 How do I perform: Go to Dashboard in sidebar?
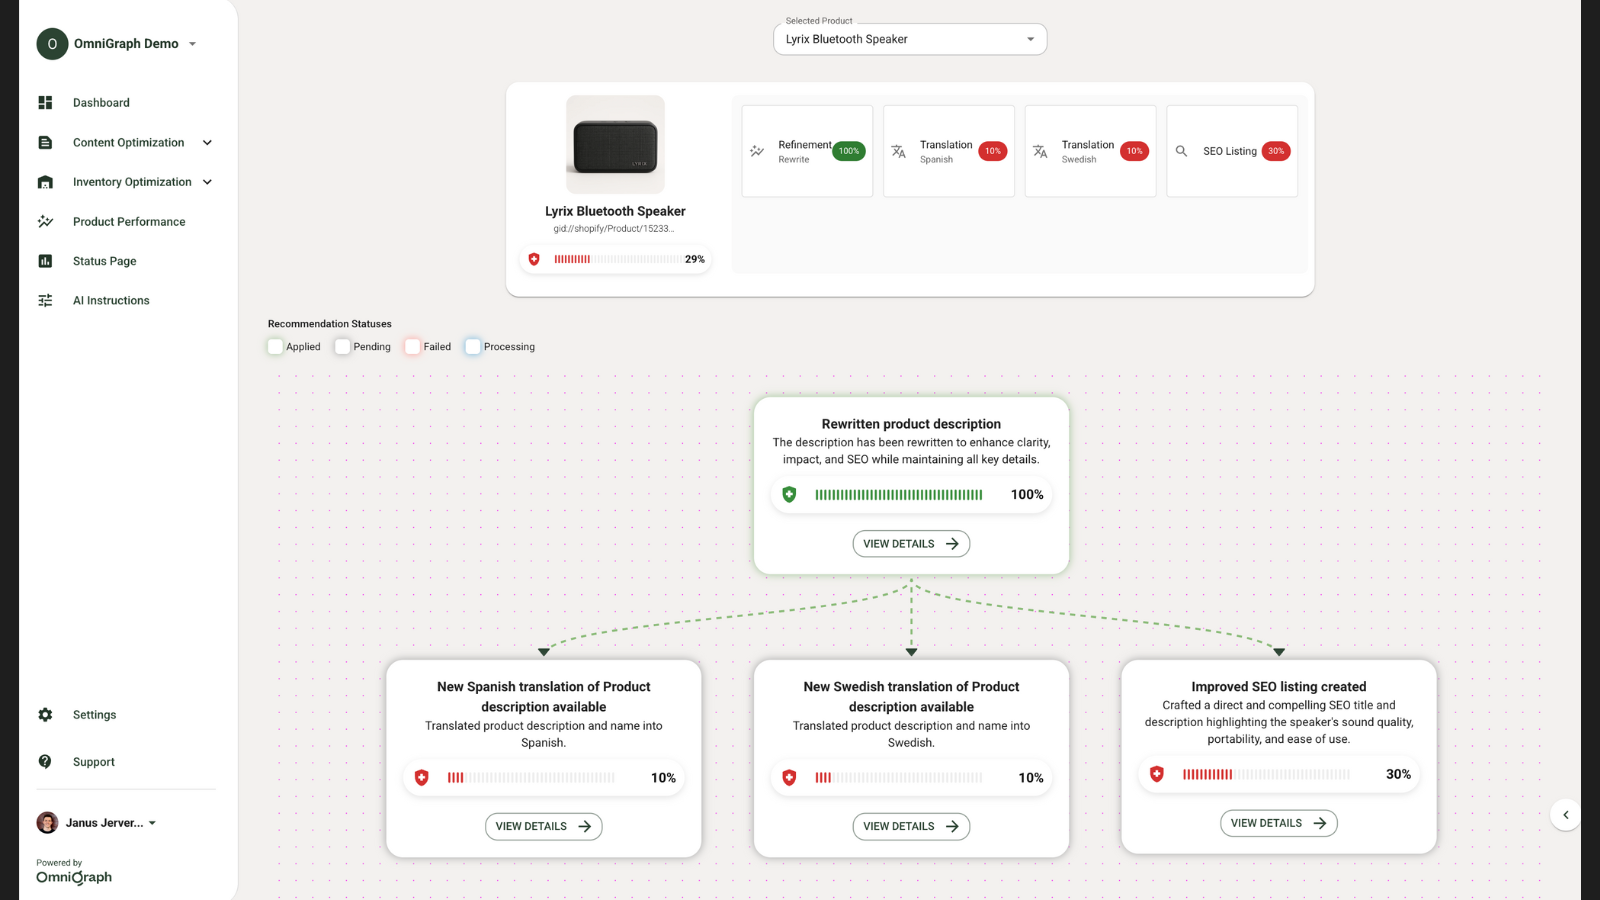pyautogui.click(x=101, y=103)
